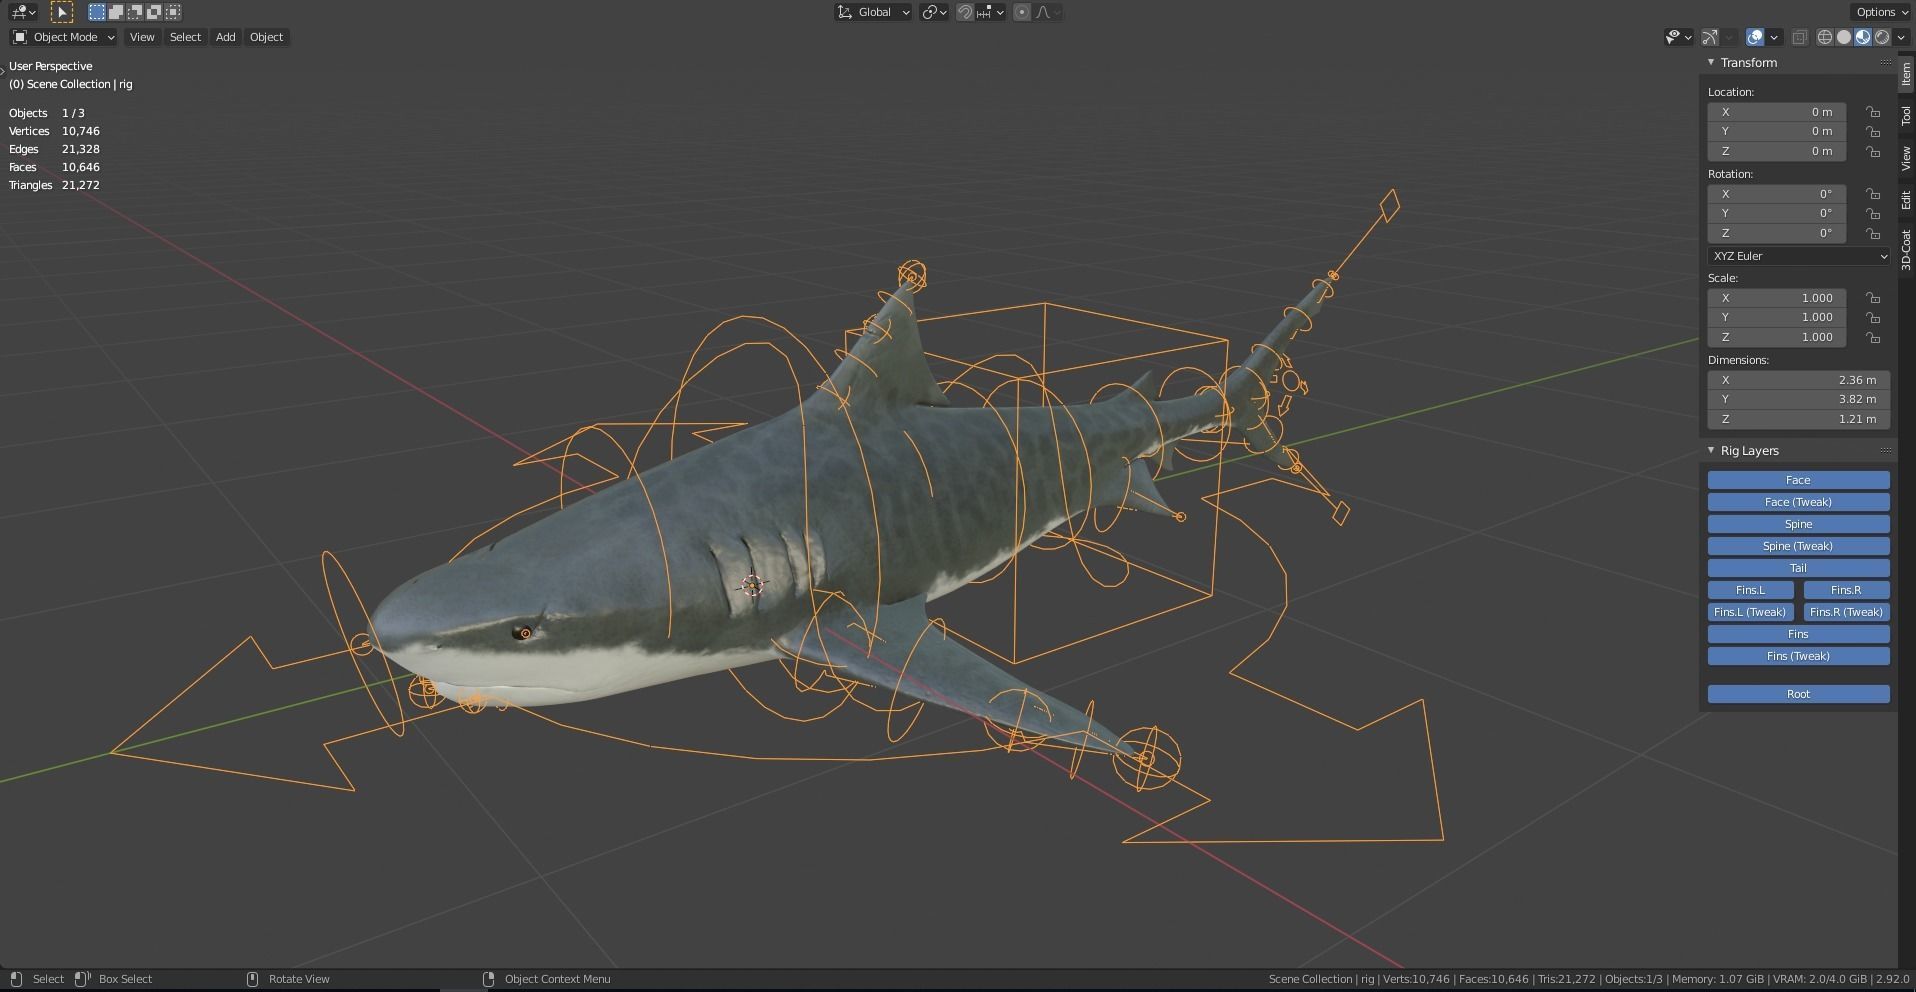This screenshot has width=1916, height=992.
Task: Click Dimensions Y value slider
Action: point(1798,399)
